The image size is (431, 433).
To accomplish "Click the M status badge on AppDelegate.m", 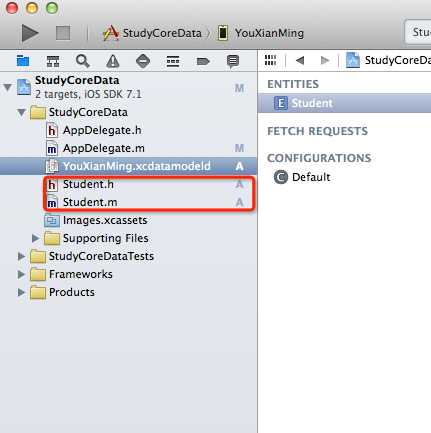I will pos(239,148).
